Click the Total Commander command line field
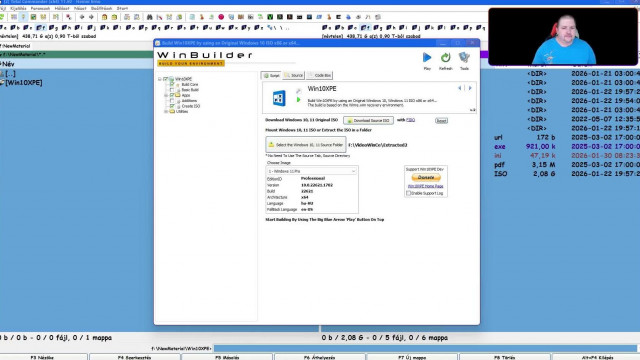Viewport: 640px width, 360px height. 425,349
